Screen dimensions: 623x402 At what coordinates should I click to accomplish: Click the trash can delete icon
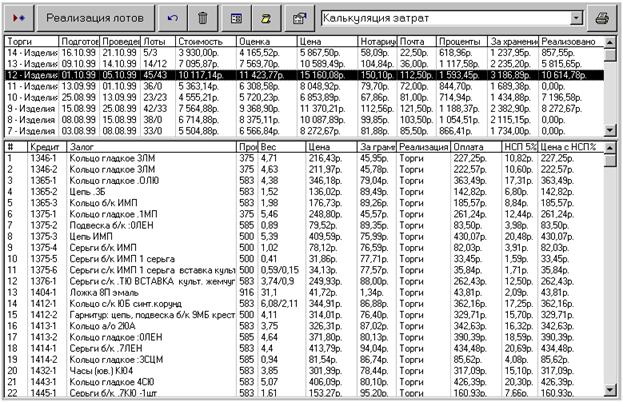[203, 18]
